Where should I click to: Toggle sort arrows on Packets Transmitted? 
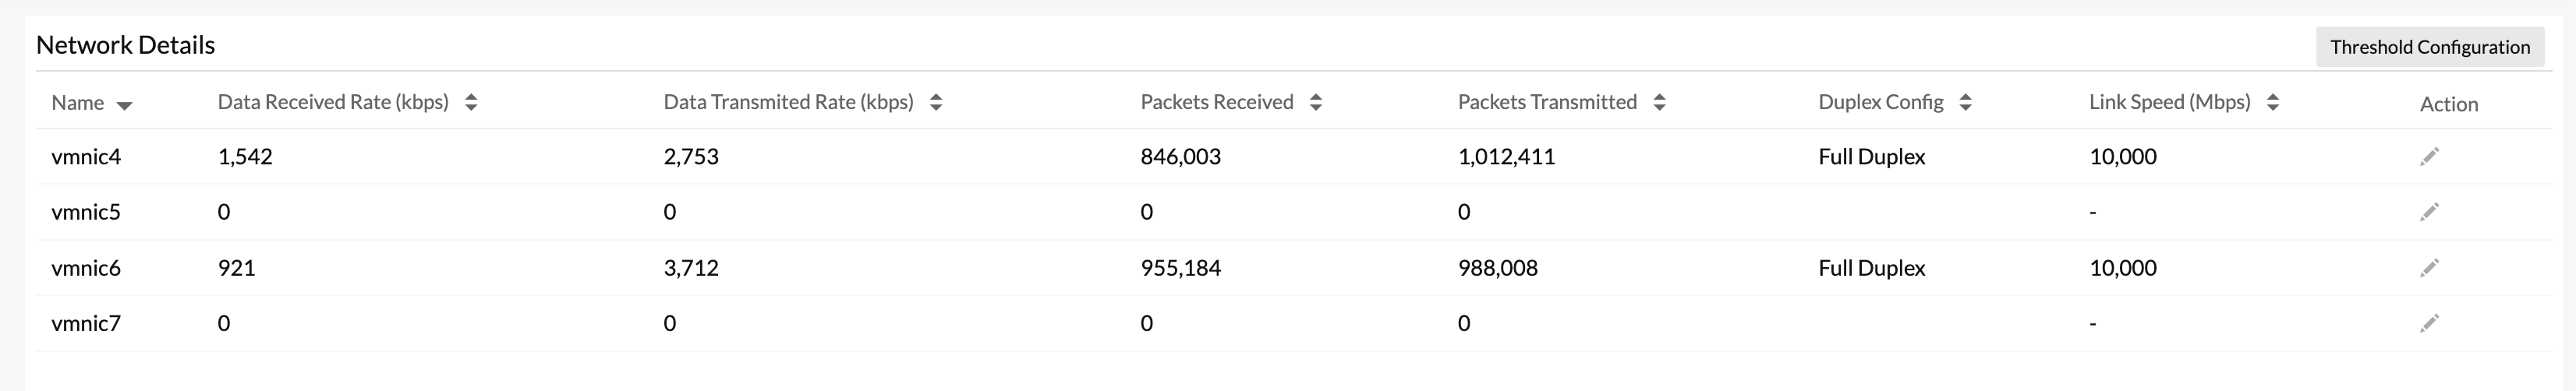(x=1659, y=102)
